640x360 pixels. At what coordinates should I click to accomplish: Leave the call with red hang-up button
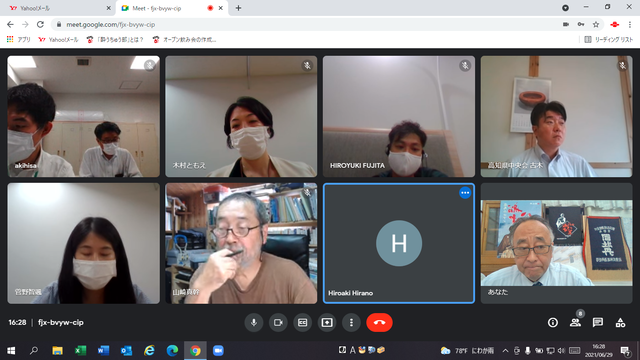(x=379, y=322)
